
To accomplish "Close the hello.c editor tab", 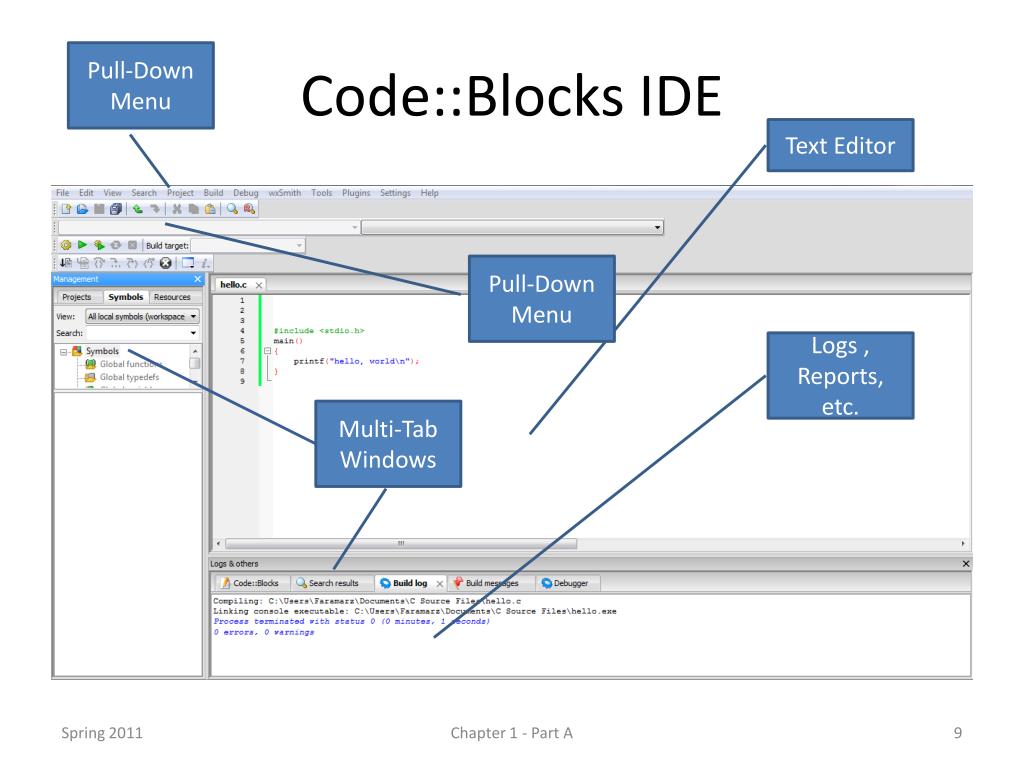I will coord(259,285).
